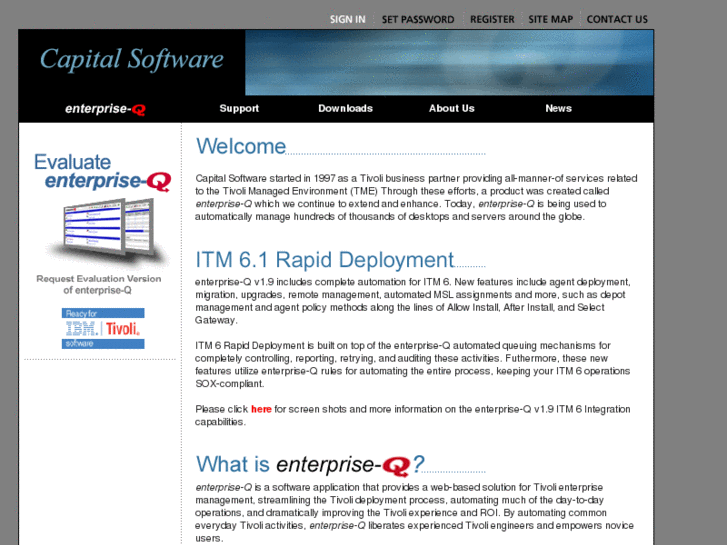Screen dimensions: 727x545
Task: Click the ITM 6.1 Rapid Deployment heading
Action: point(325,260)
